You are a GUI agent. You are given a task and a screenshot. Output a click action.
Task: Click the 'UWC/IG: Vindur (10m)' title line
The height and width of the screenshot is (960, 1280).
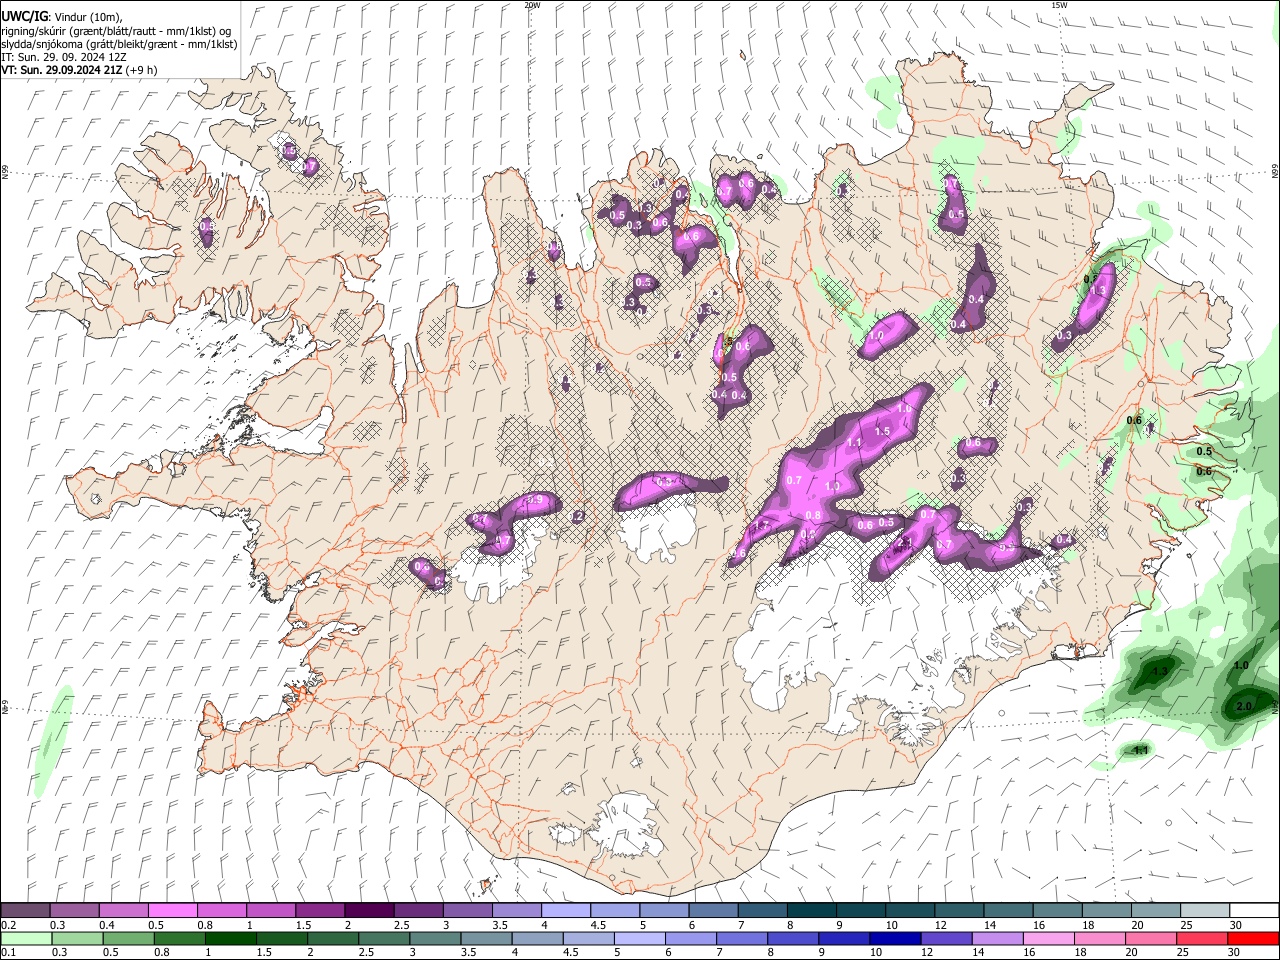click(x=62, y=16)
